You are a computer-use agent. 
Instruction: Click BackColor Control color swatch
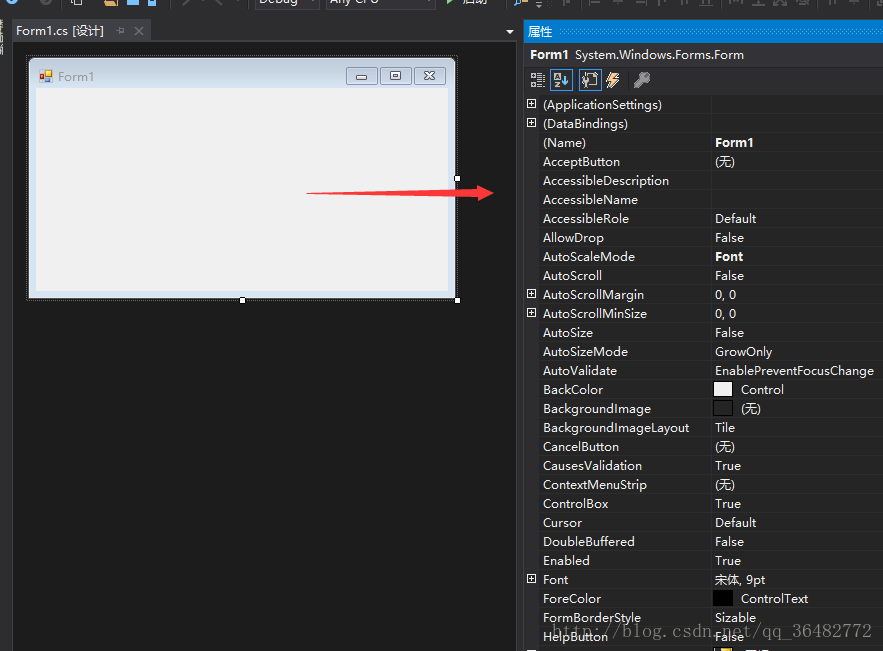click(x=723, y=389)
